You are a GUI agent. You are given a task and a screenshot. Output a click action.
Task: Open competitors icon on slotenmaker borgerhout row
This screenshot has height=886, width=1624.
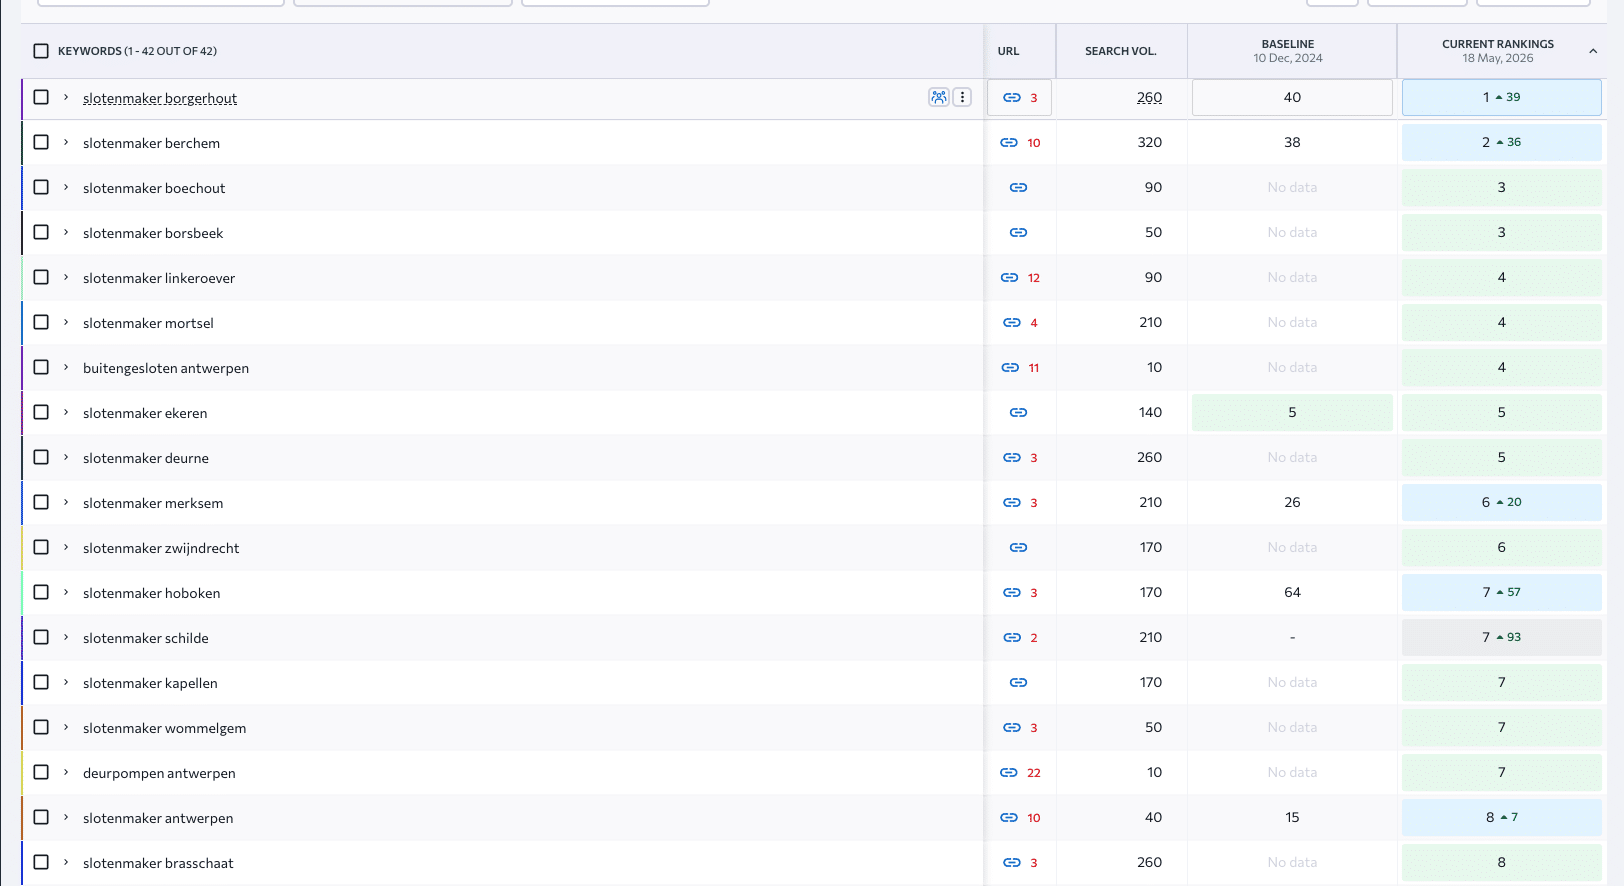coord(938,97)
